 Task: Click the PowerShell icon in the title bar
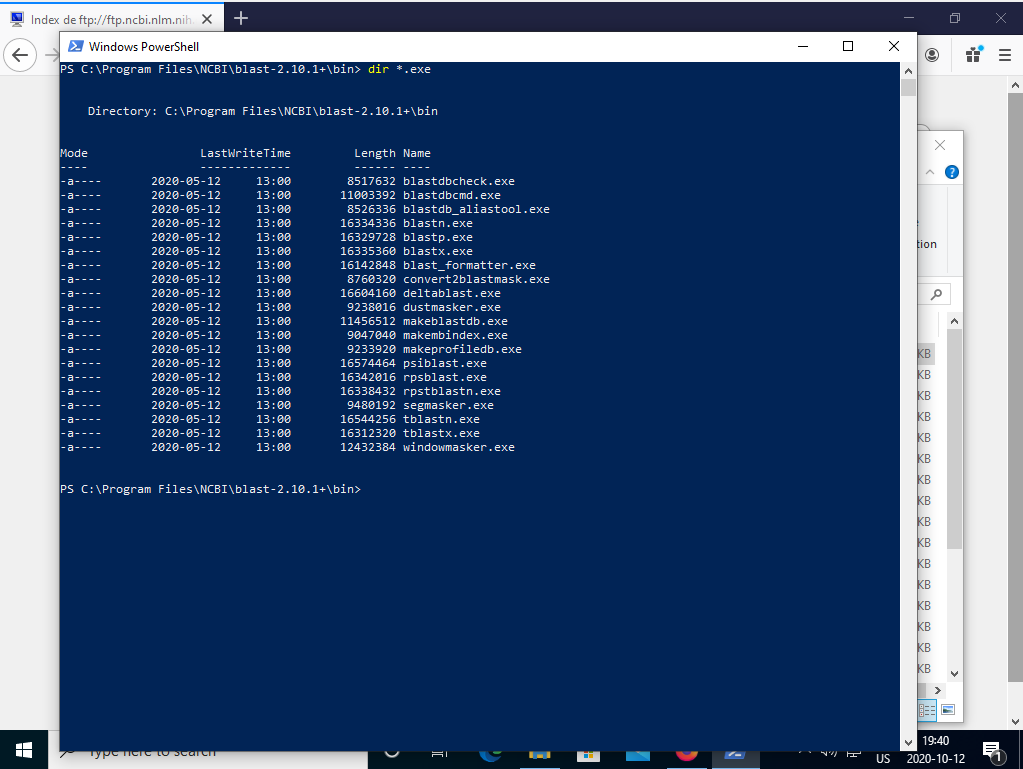point(76,46)
